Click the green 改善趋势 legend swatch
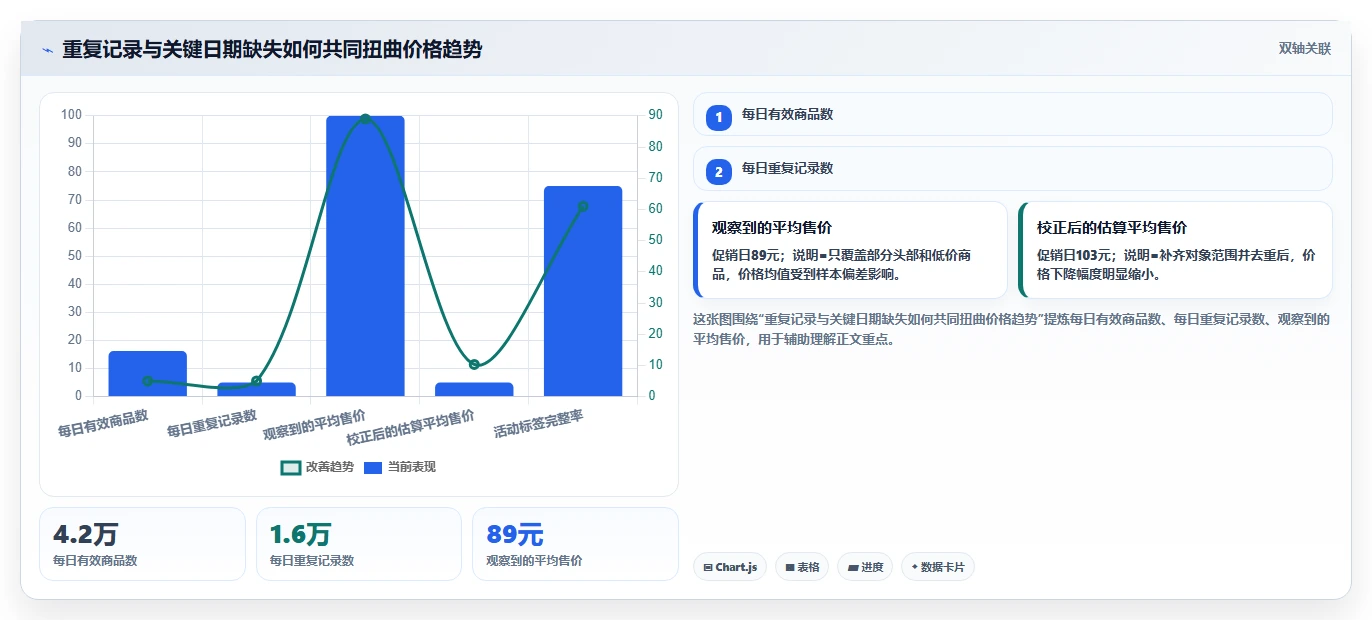The image size is (1372, 620). tap(290, 467)
